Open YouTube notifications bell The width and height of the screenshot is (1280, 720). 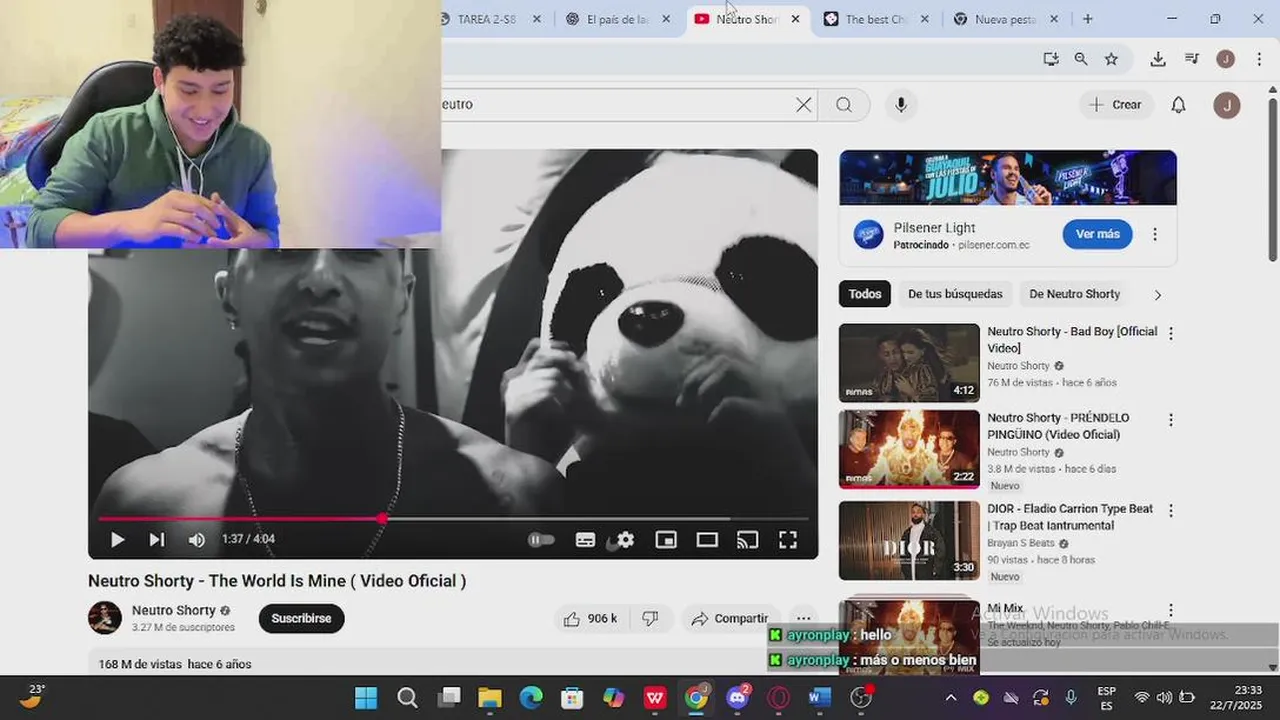(1178, 104)
